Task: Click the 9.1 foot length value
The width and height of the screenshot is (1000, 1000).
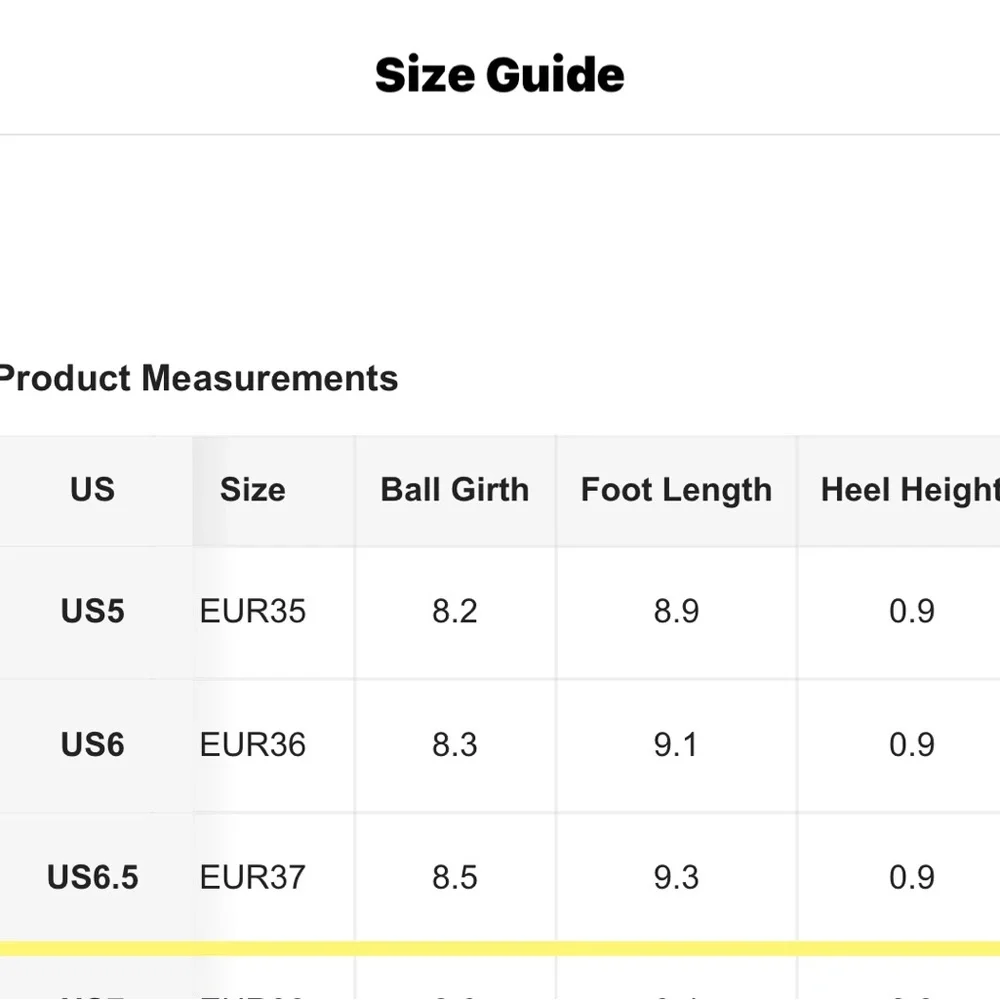Action: 676,745
